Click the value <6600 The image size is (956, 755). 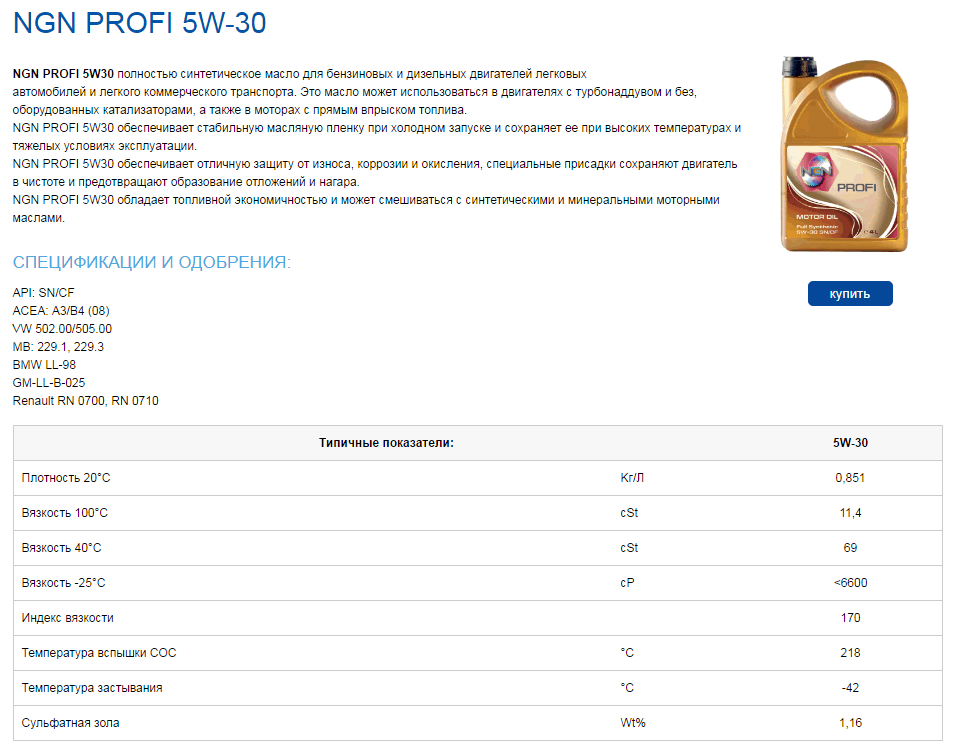[x=851, y=582]
